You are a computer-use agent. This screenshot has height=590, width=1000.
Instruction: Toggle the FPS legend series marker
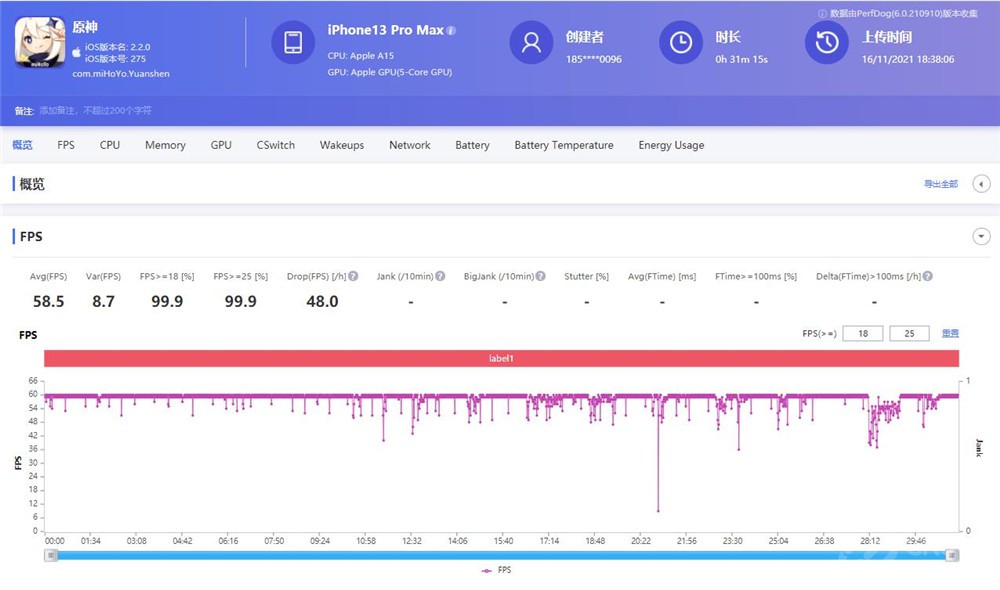(486, 570)
